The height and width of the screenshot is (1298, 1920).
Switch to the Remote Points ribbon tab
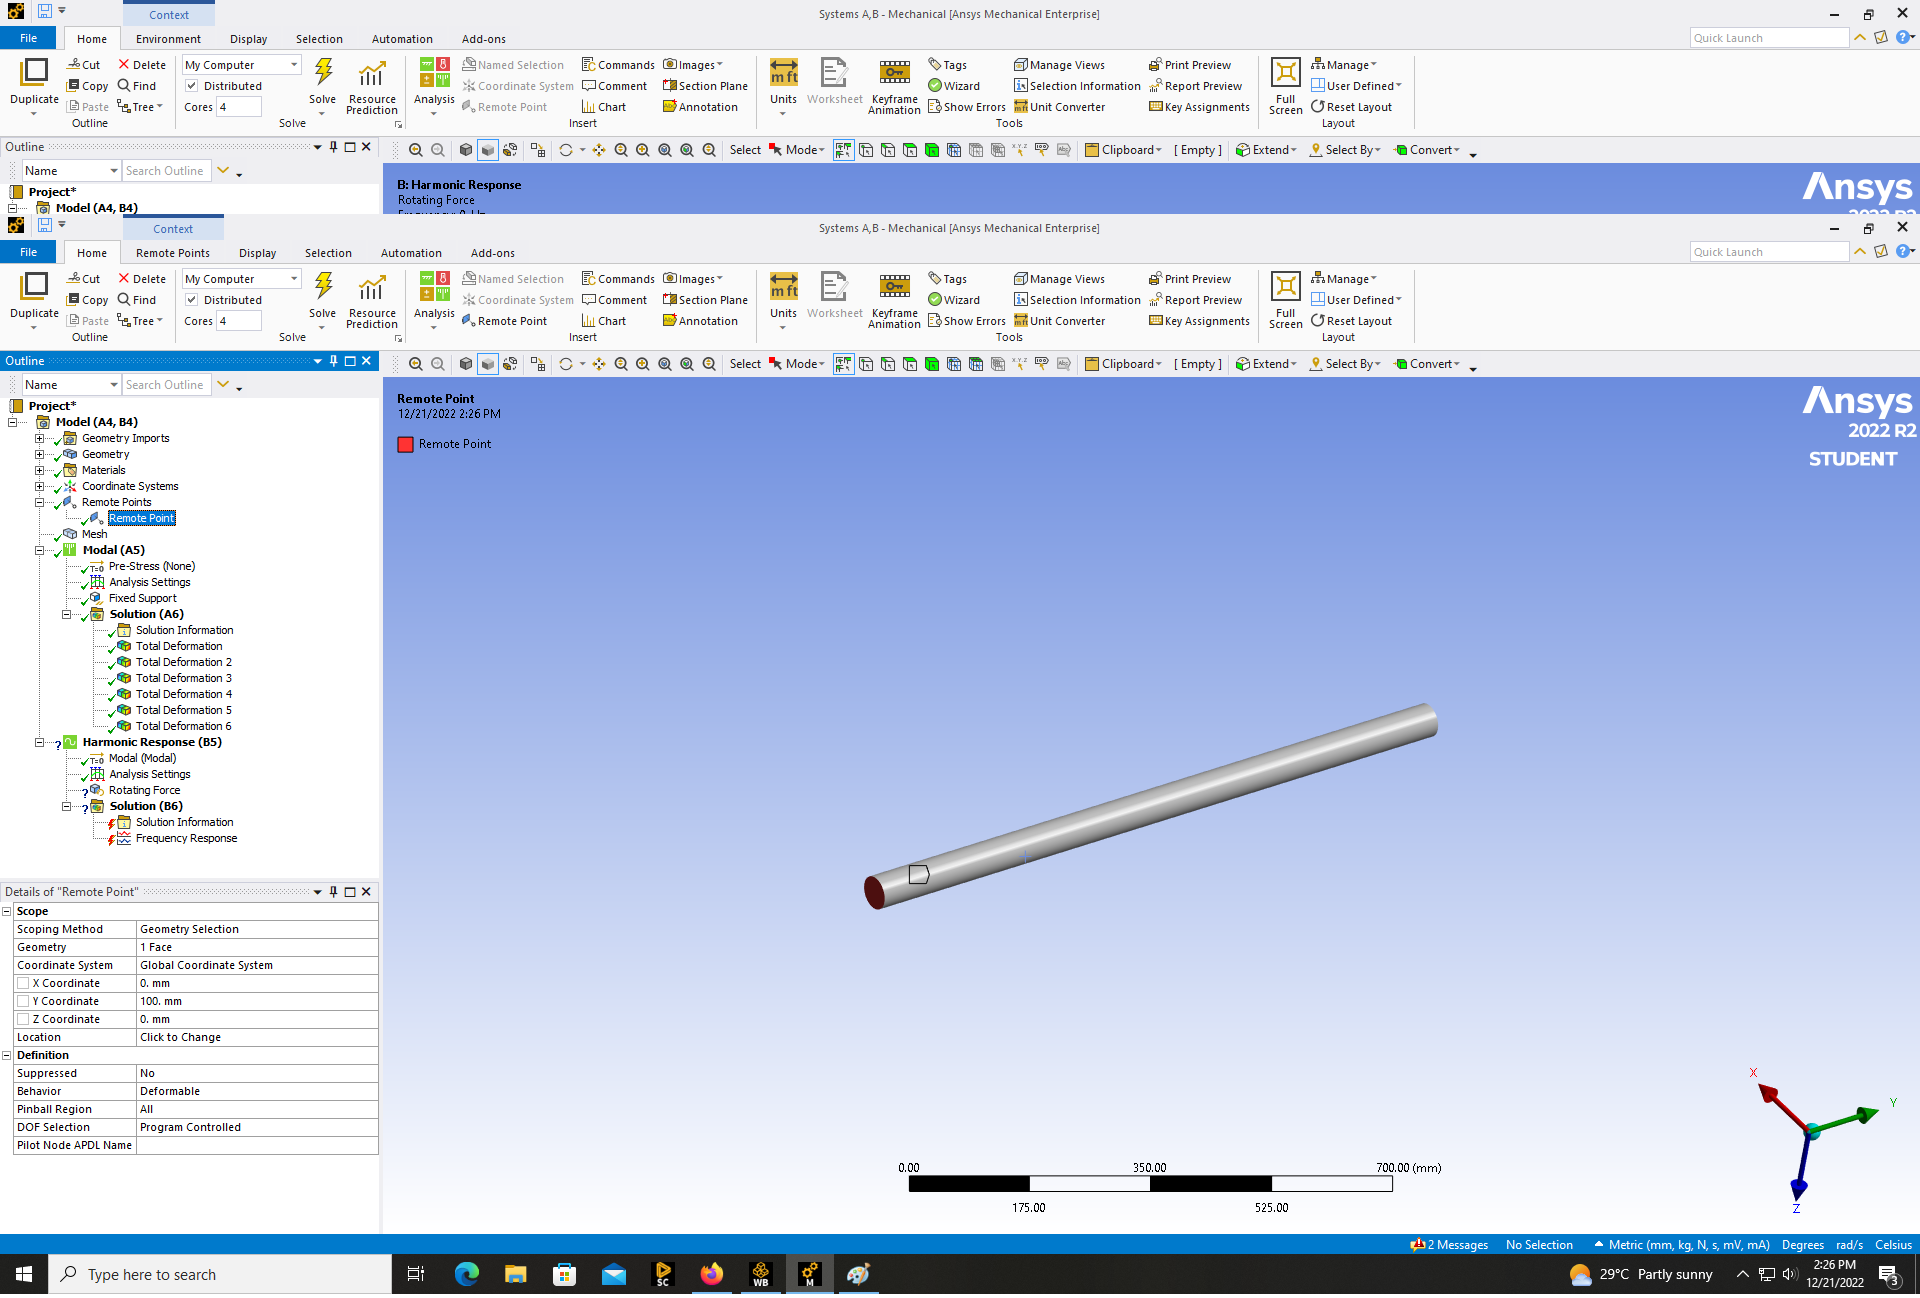(172, 253)
